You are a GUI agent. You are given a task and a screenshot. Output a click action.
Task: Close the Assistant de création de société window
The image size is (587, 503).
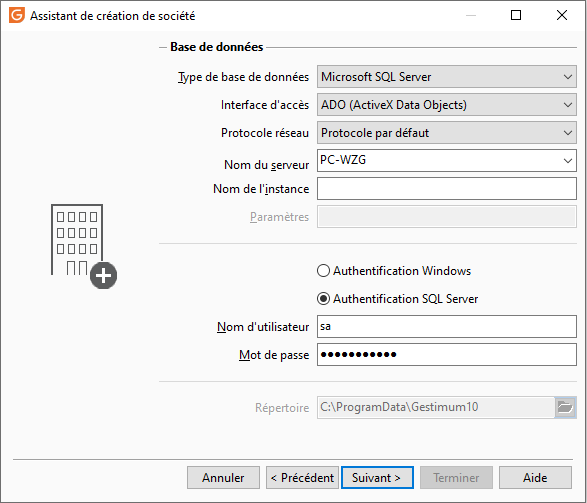tap(562, 15)
